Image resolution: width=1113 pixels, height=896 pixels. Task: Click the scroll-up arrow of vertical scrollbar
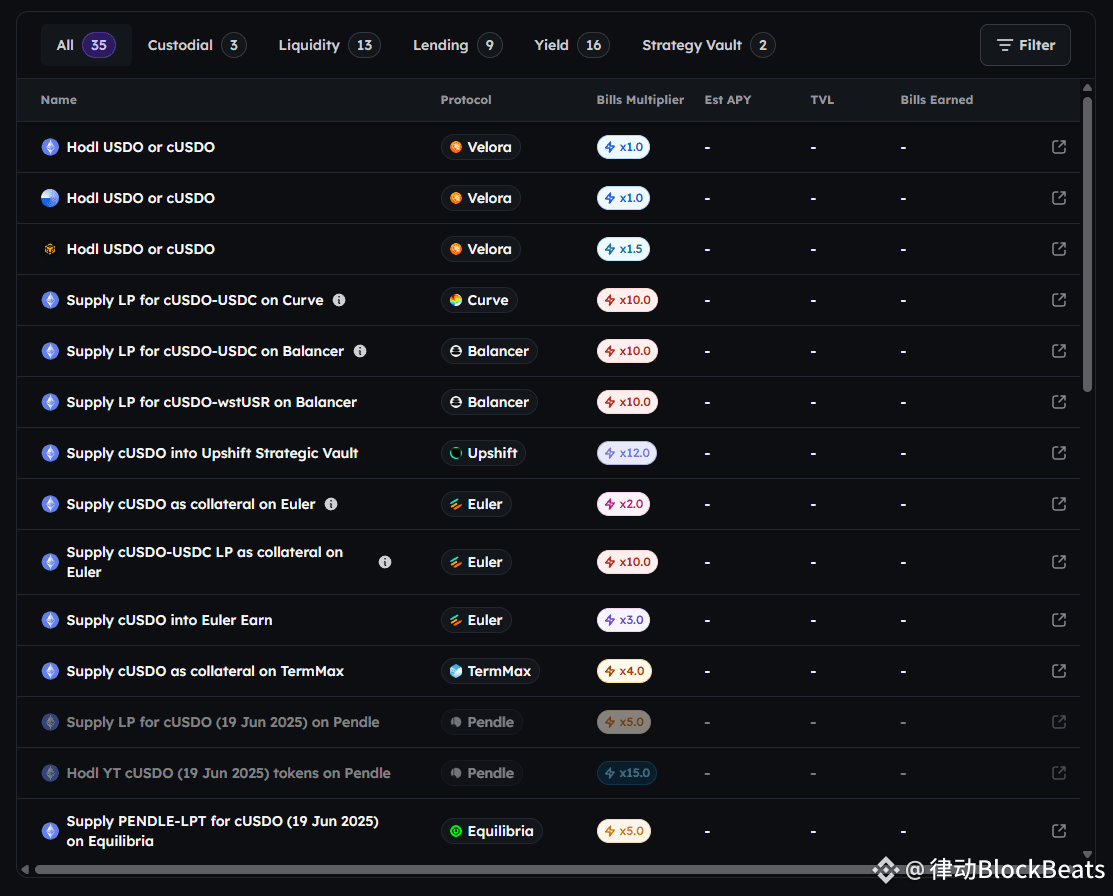1087,87
